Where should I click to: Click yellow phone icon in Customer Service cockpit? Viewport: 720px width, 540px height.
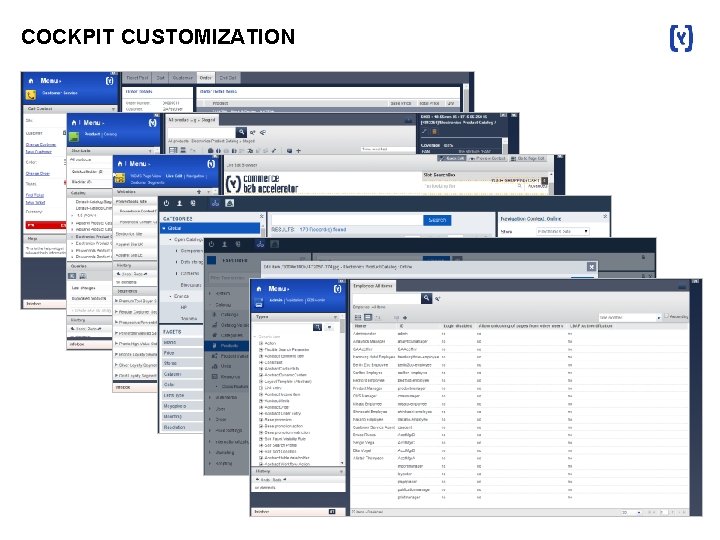31,95
